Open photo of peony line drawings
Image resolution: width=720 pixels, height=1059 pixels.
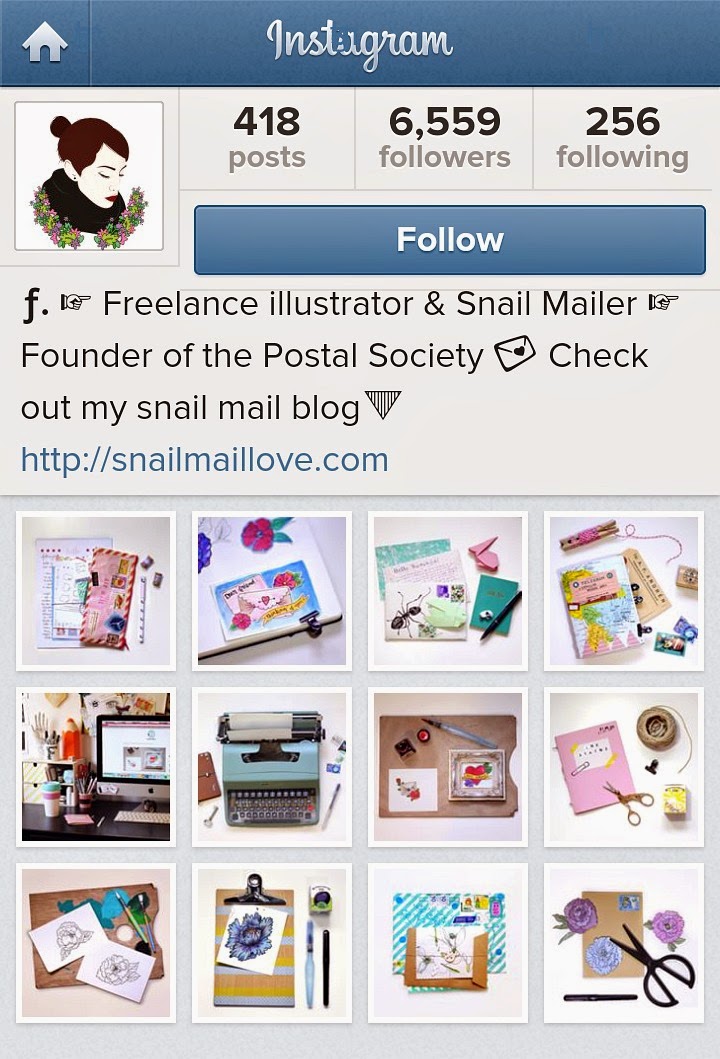point(96,943)
